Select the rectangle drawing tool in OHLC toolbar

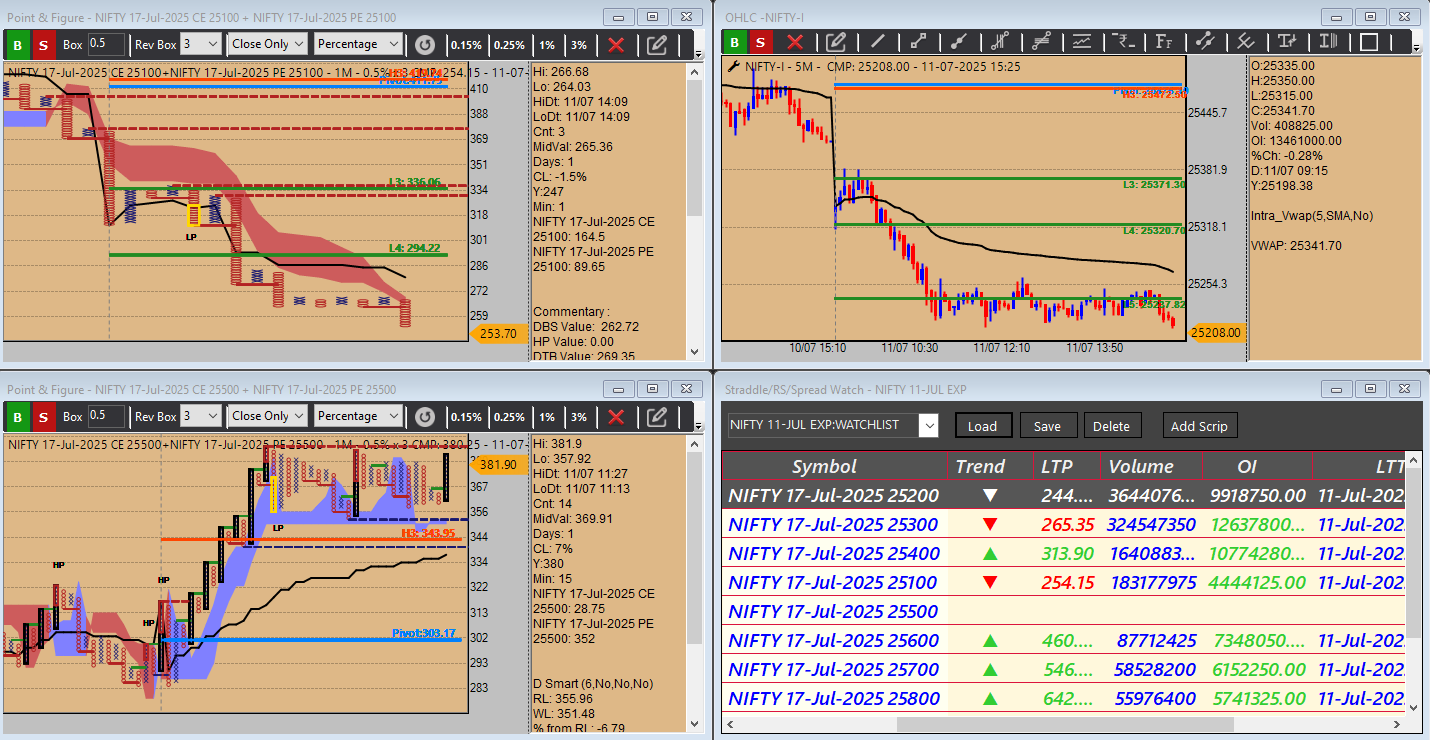1369,42
